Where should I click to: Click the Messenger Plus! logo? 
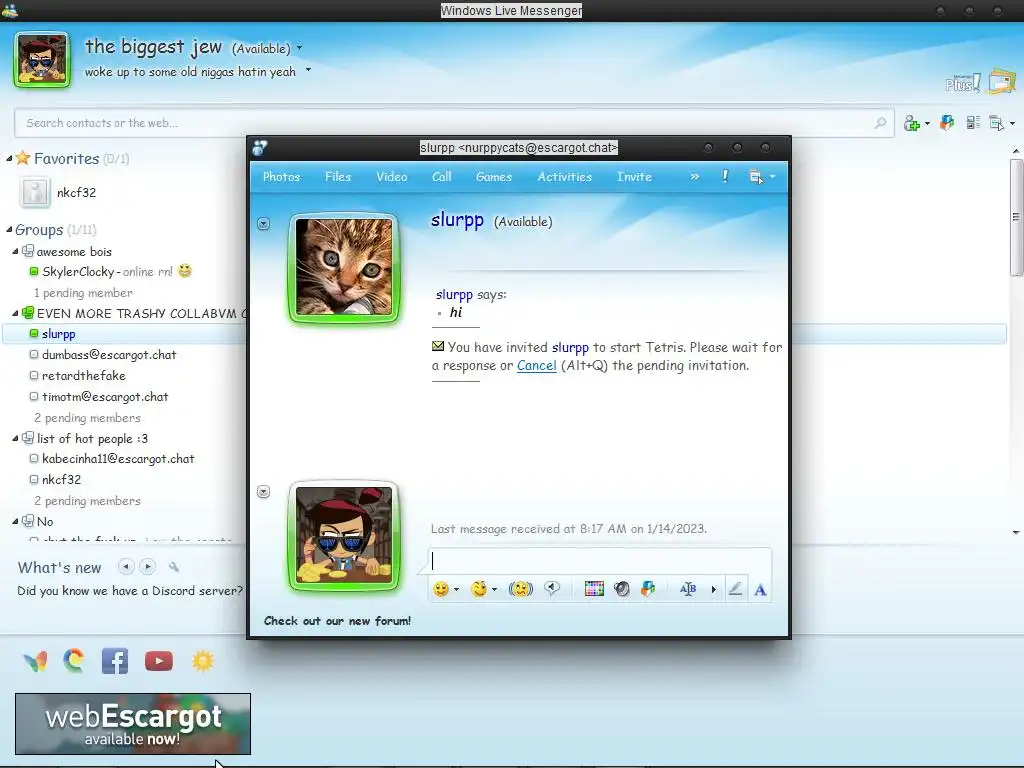coord(963,83)
